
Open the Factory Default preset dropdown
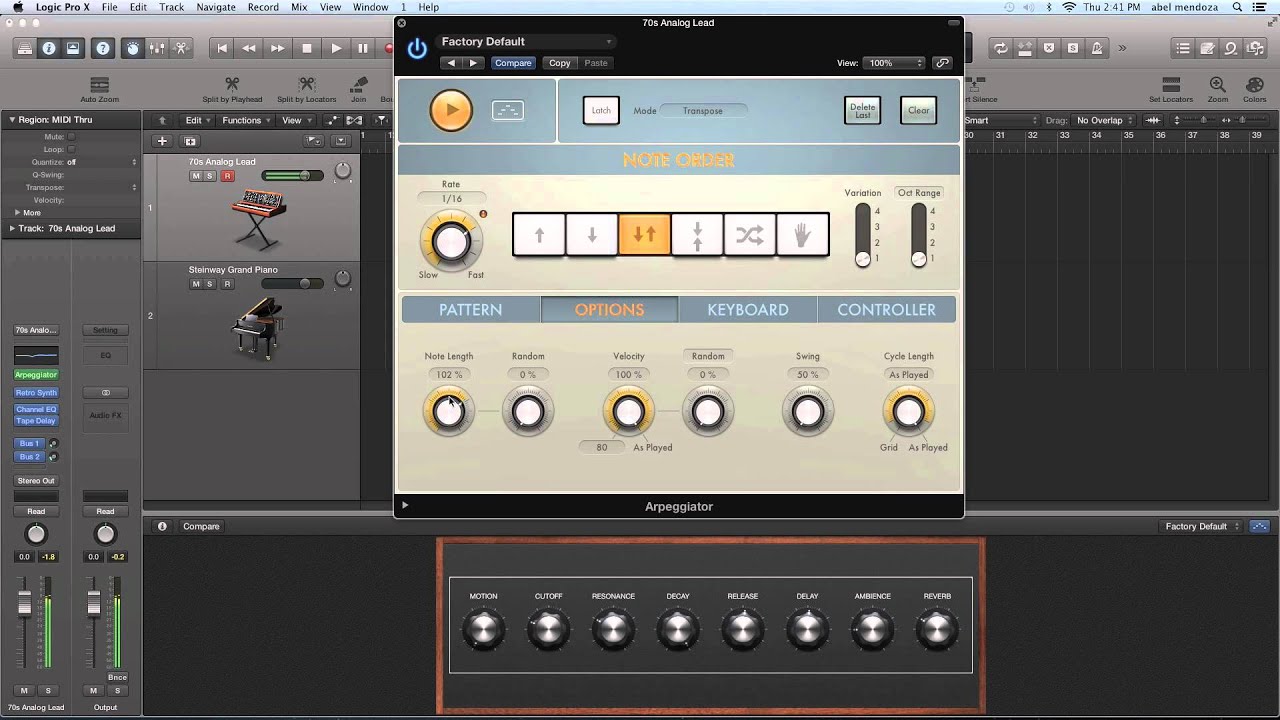click(x=527, y=42)
